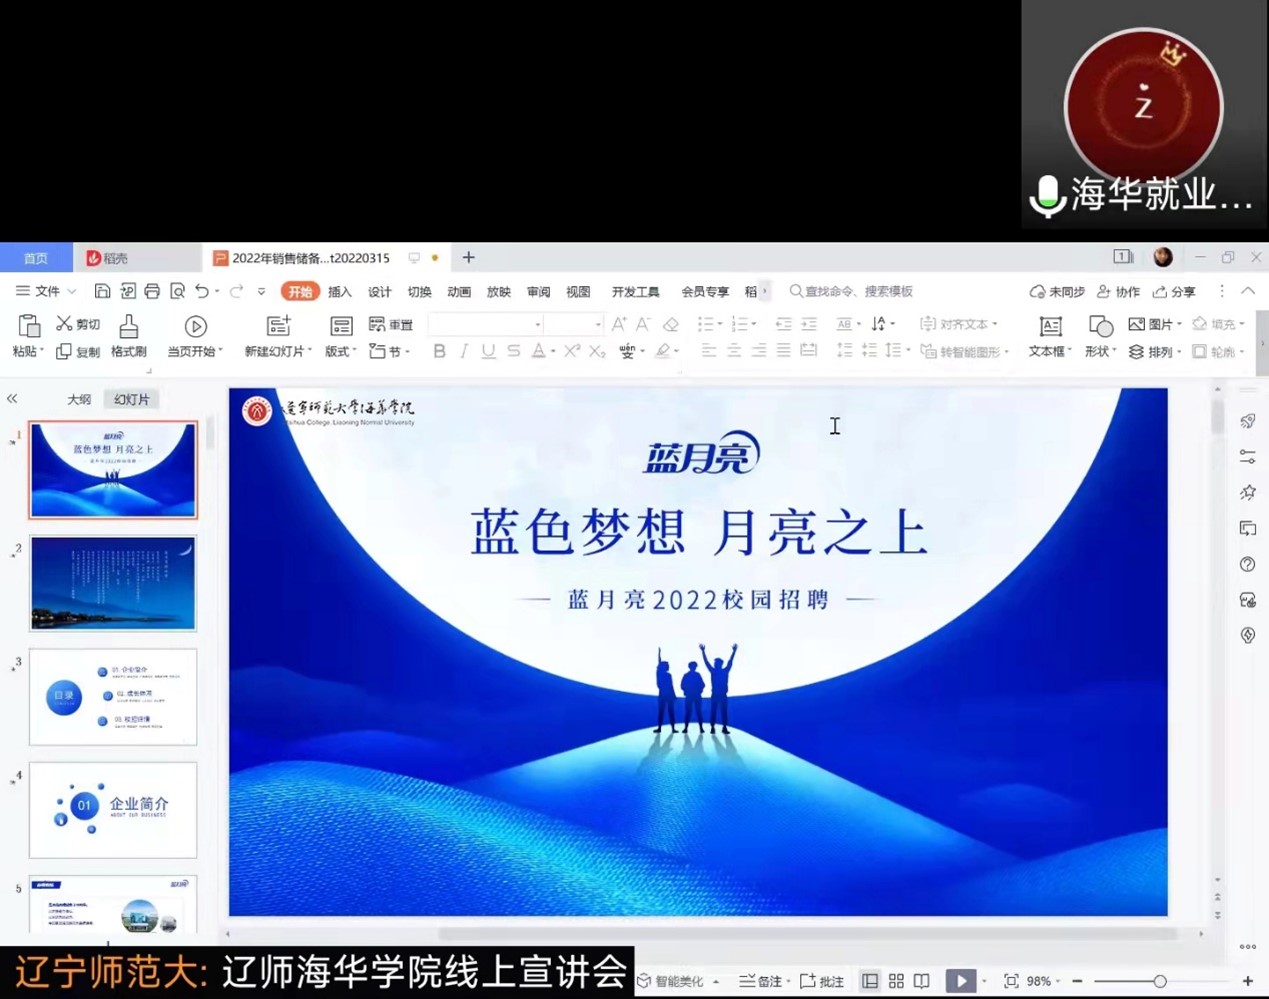Click the Redo arrow icon

click(237, 291)
